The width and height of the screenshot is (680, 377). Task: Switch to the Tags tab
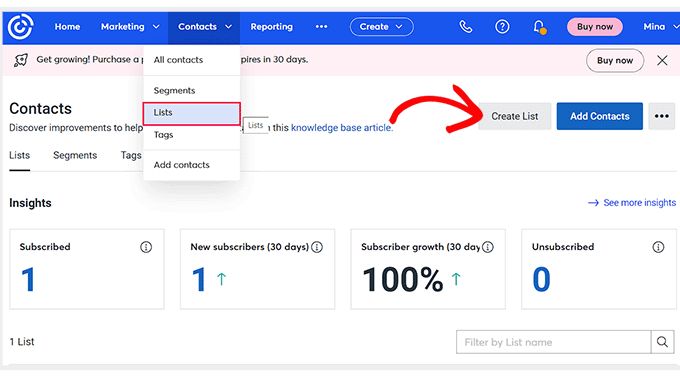pos(131,156)
